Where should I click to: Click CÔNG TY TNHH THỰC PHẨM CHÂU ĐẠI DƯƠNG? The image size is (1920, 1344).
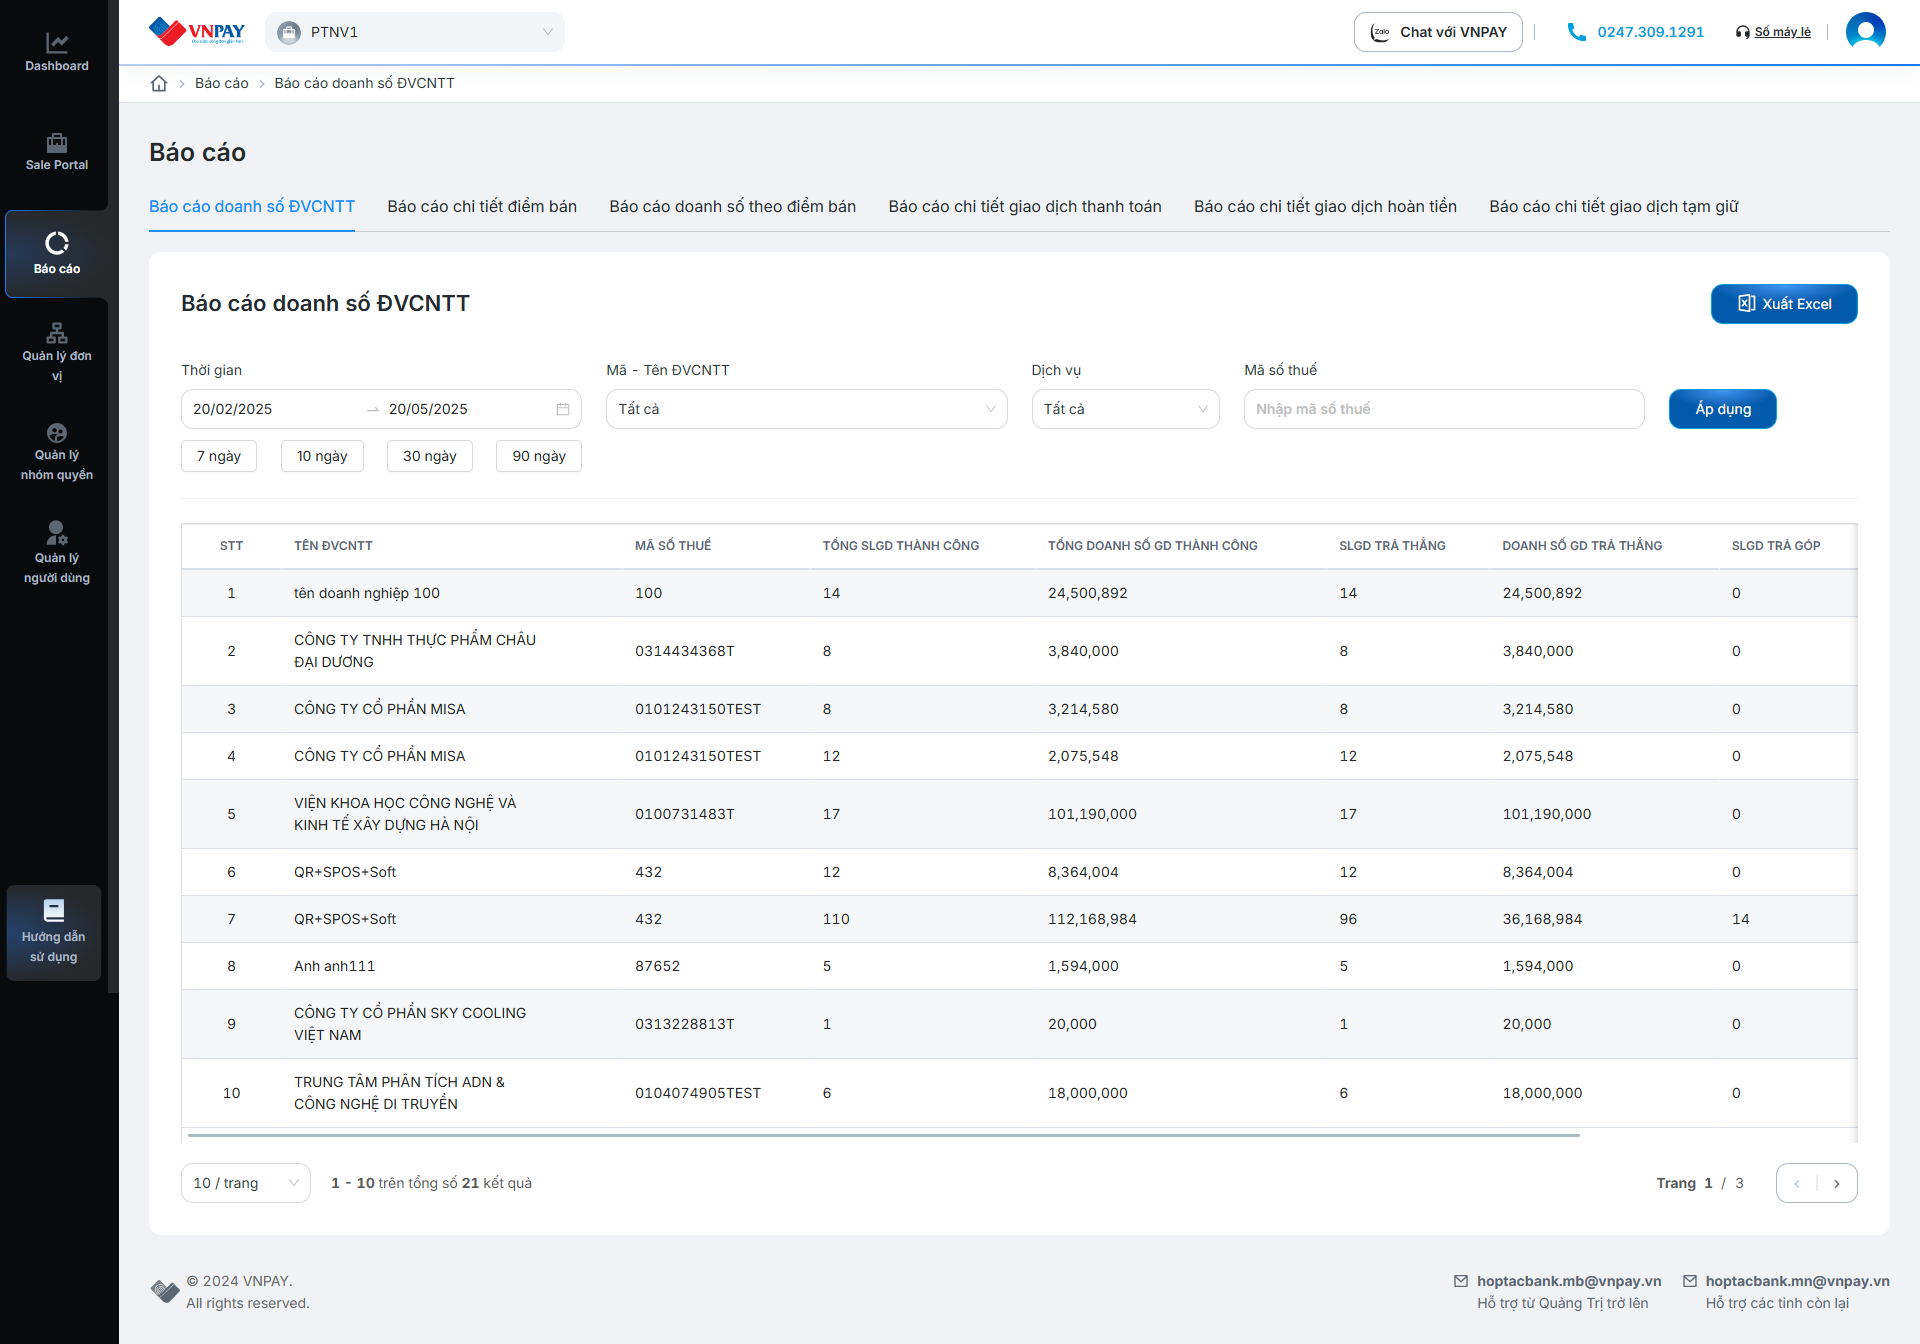click(x=415, y=651)
